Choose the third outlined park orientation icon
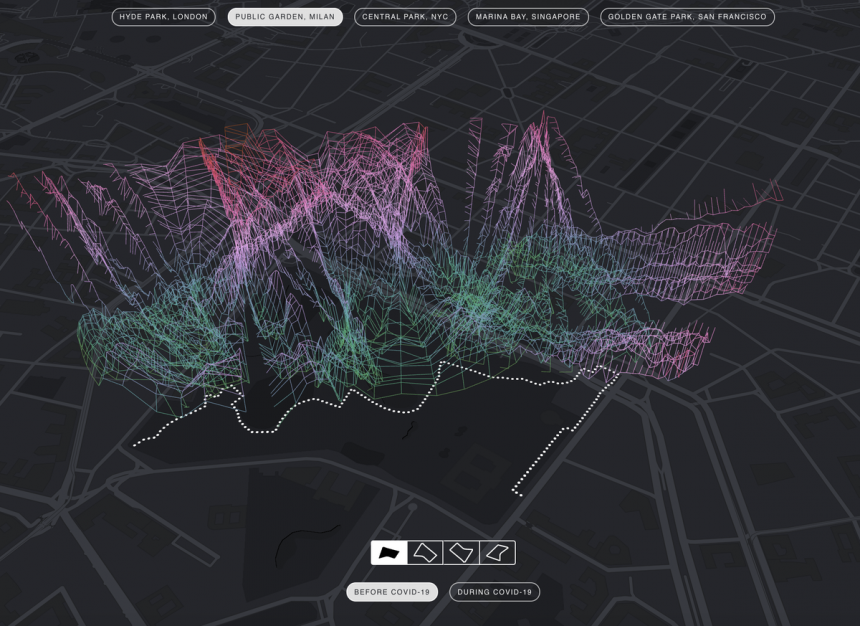Viewport: 860px width, 626px height. tap(461, 552)
